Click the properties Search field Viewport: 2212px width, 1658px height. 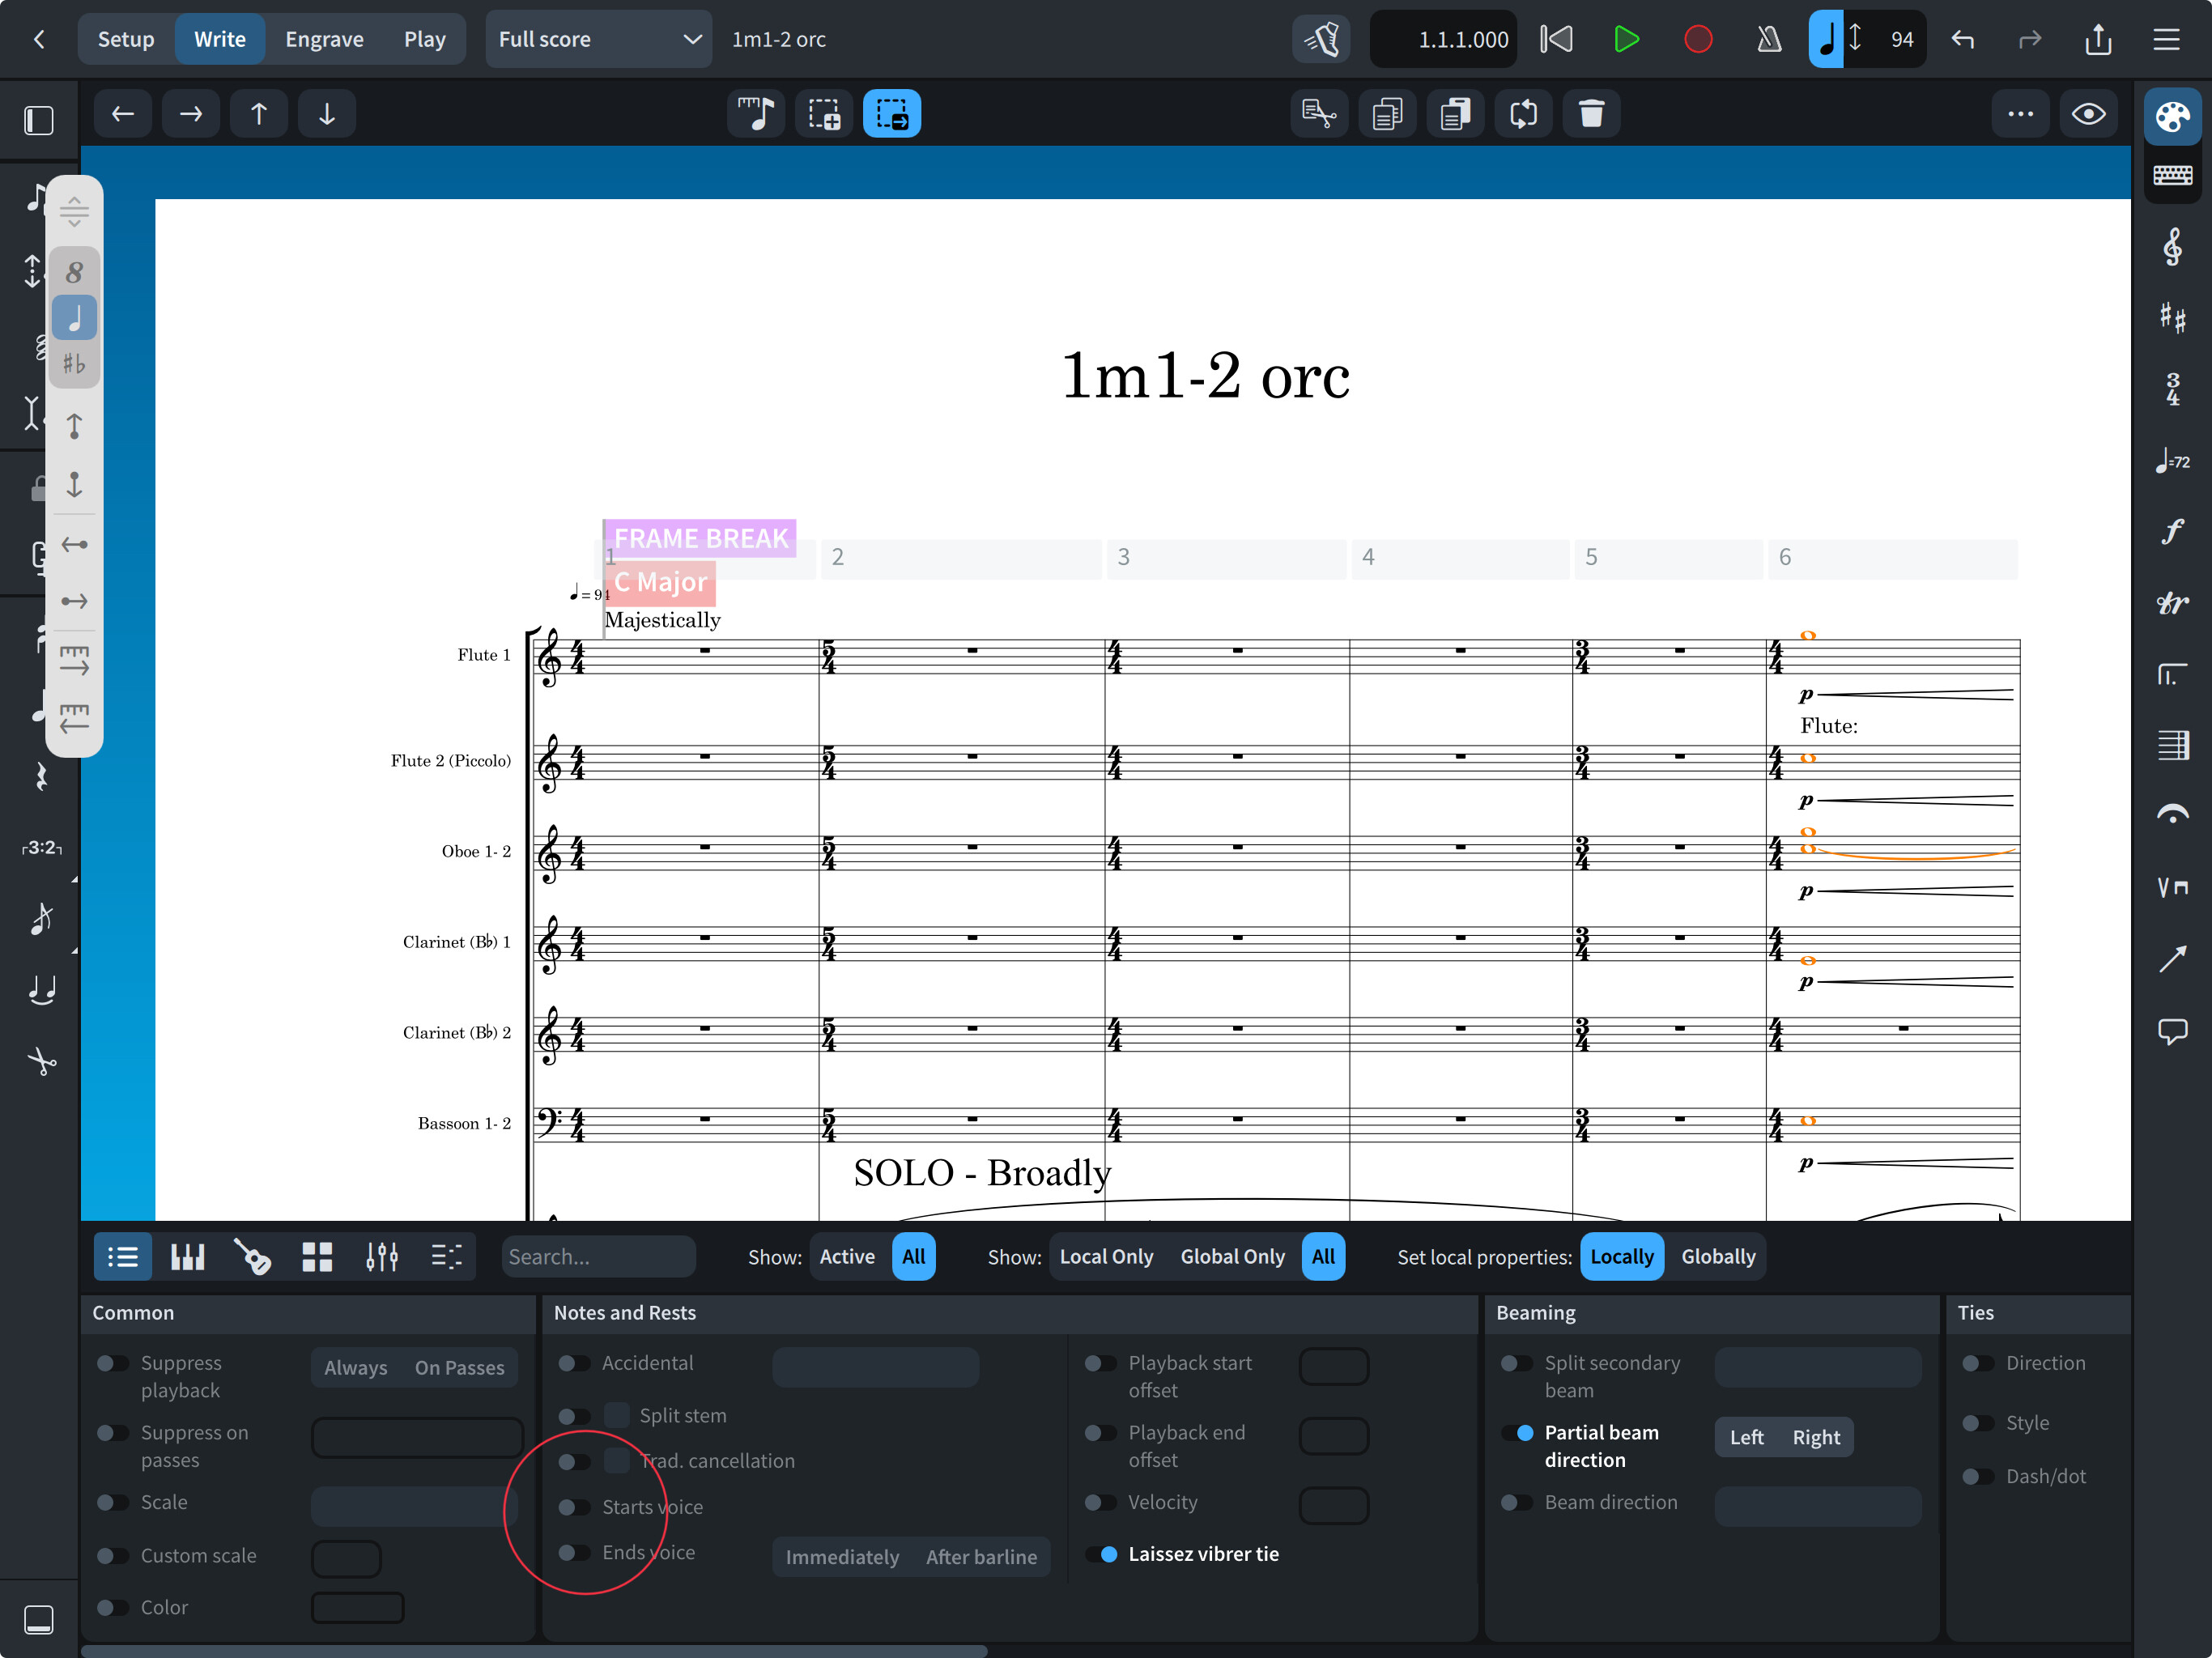coord(598,1257)
